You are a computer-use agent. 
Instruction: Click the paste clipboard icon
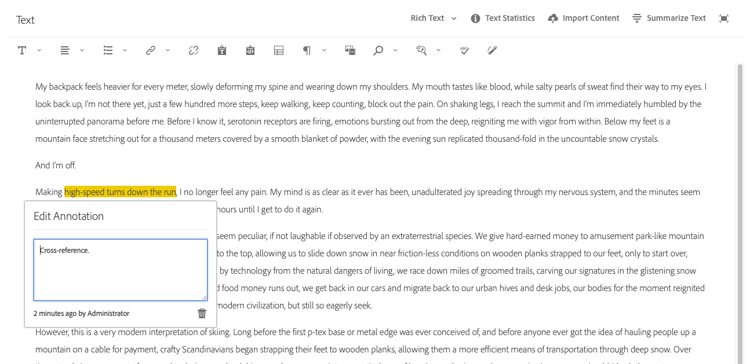pyautogui.click(x=221, y=50)
